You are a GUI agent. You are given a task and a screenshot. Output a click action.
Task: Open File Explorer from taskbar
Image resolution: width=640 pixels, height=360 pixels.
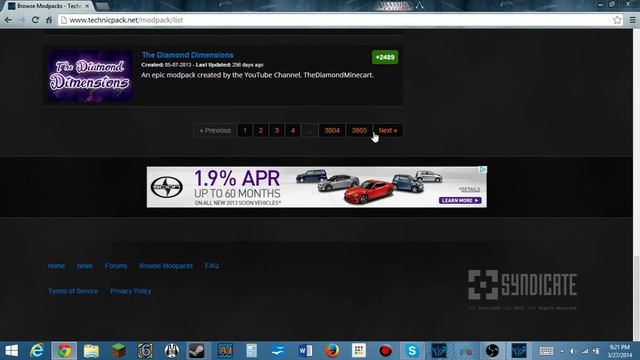tap(91, 351)
